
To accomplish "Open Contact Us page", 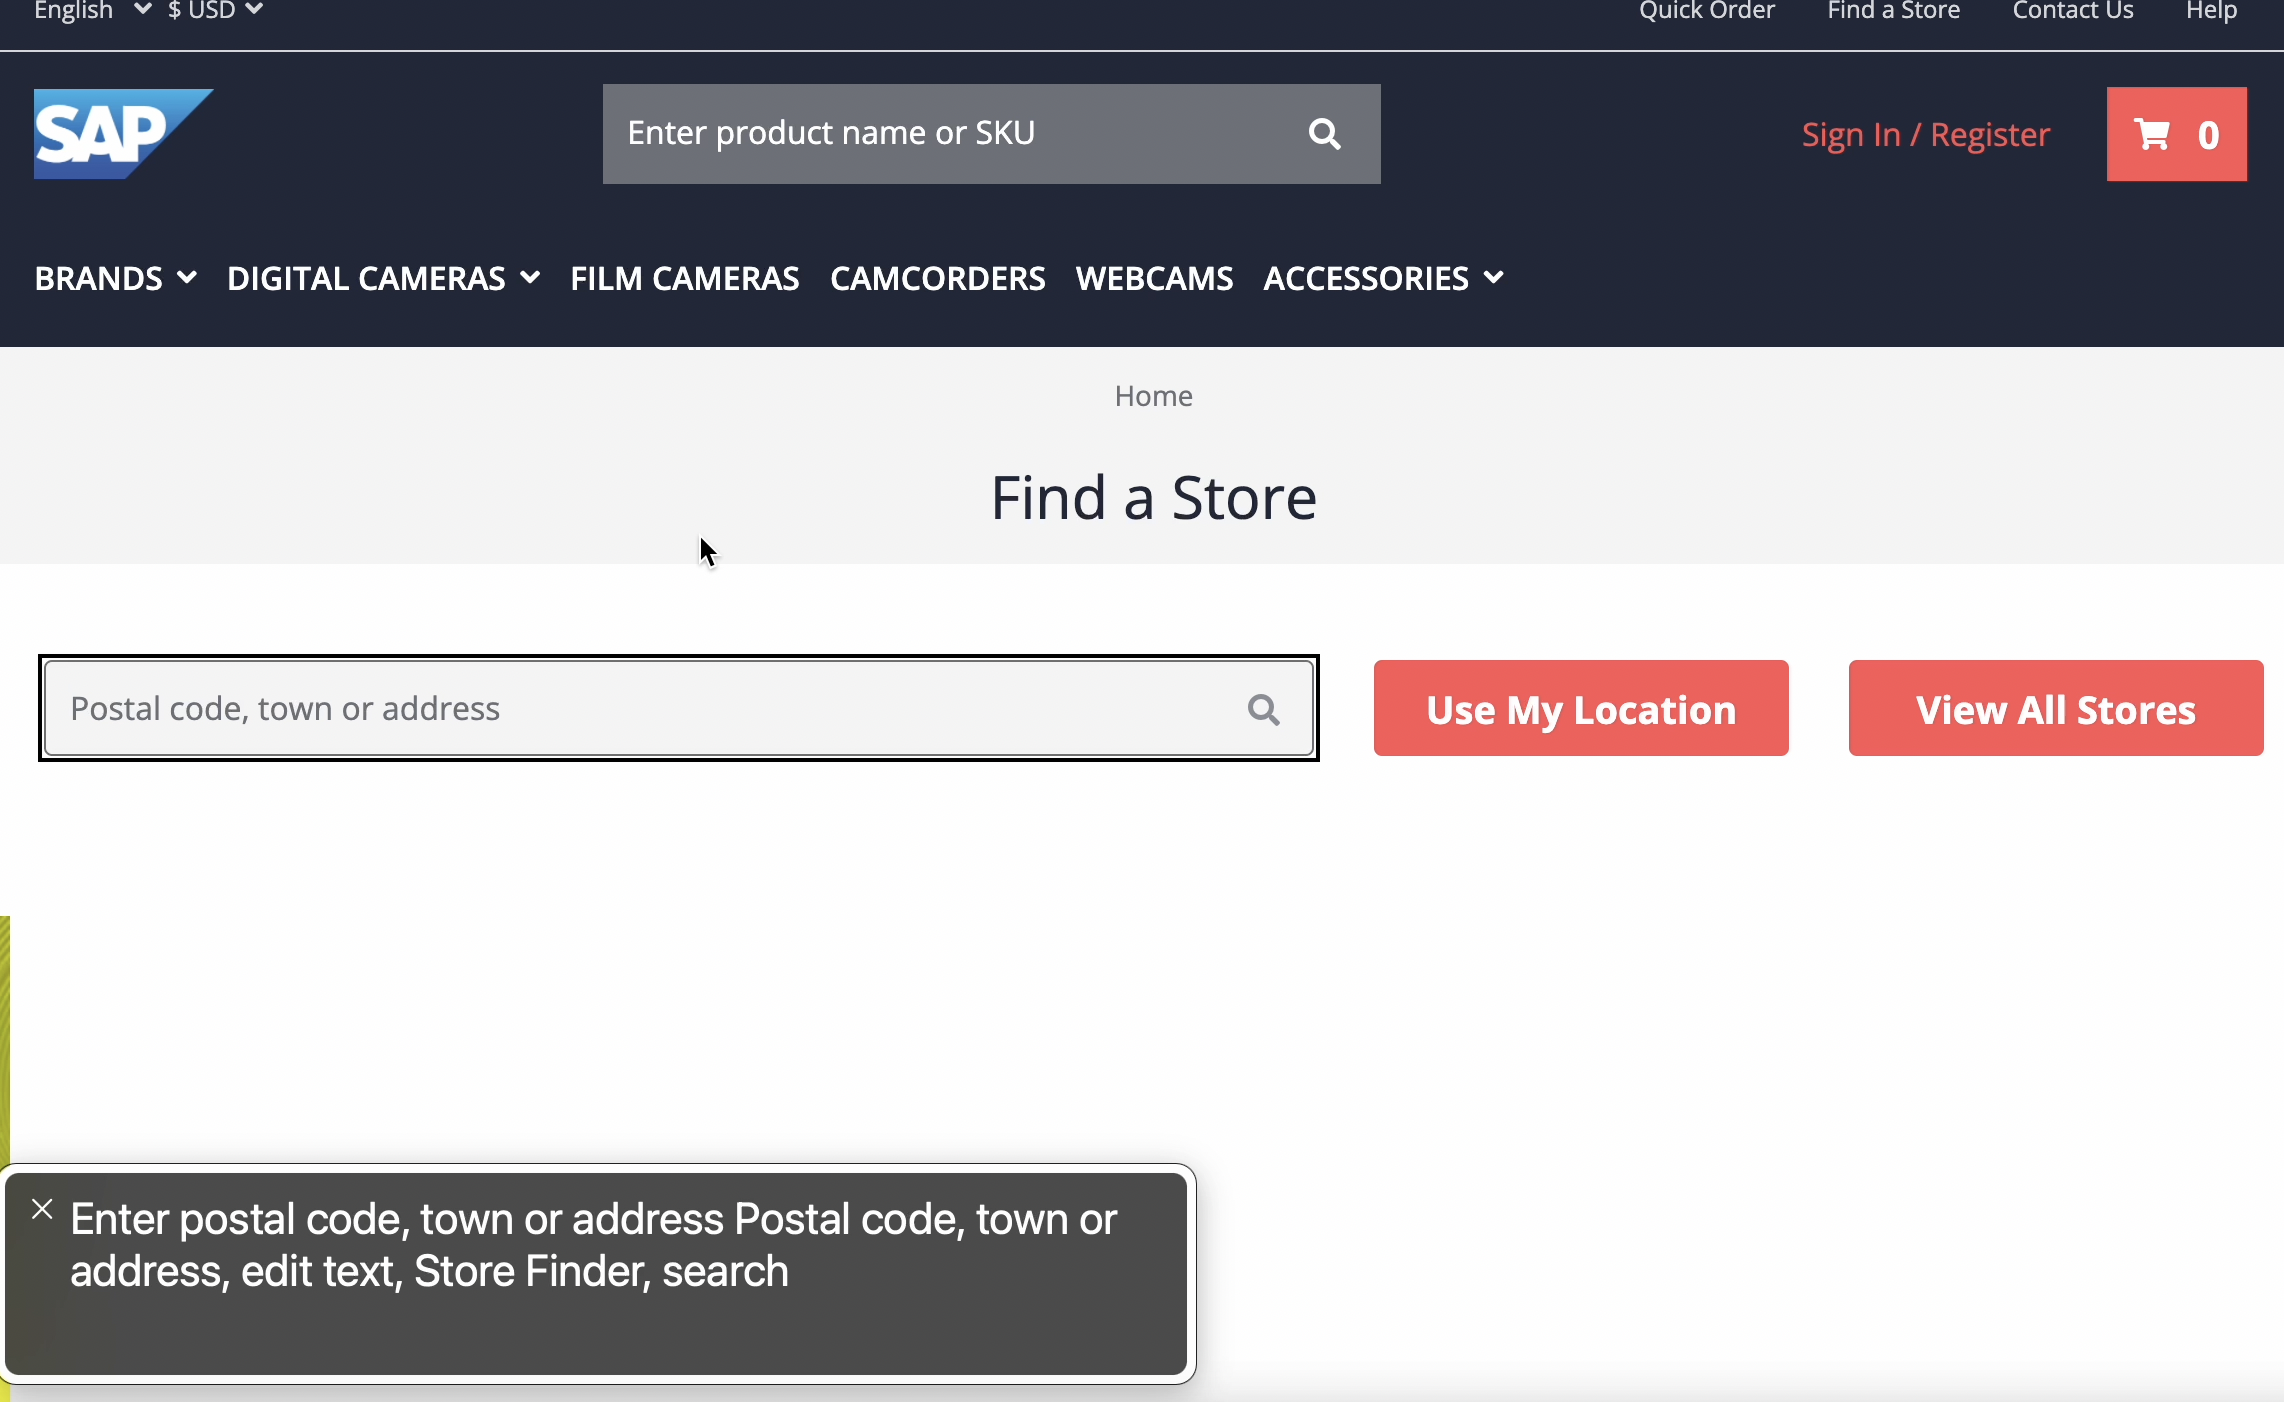I will [x=2072, y=11].
